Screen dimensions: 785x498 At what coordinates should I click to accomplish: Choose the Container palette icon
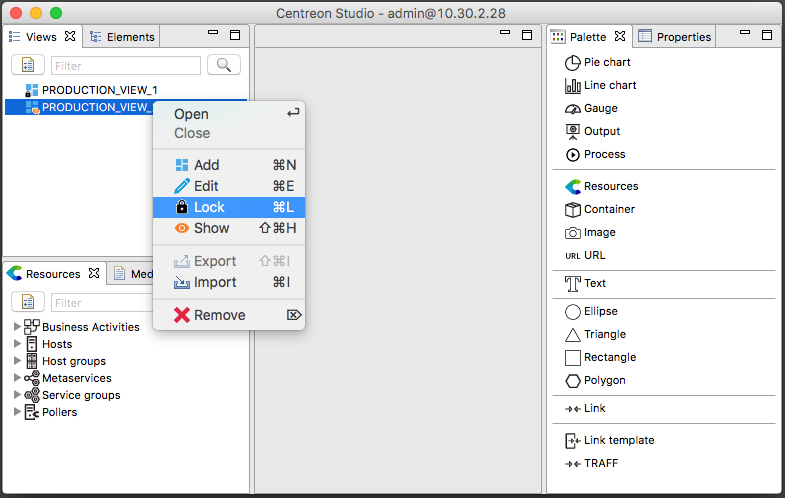coord(572,210)
